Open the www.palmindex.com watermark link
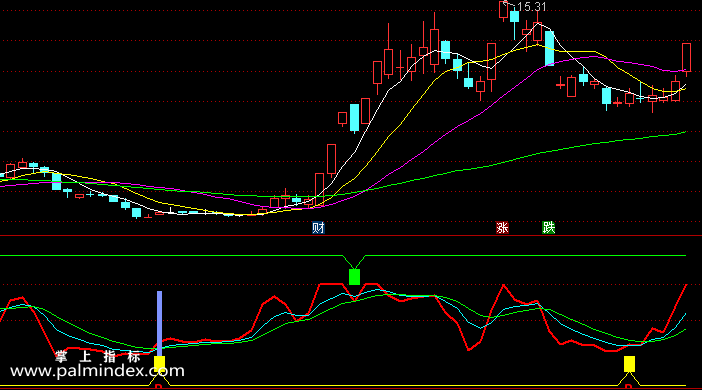 point(97,371)
